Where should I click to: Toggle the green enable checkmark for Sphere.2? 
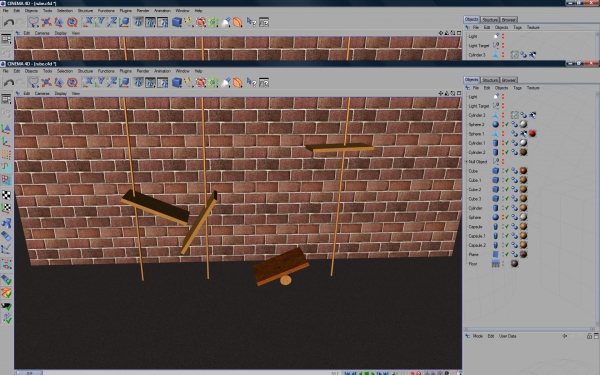[x=507, y=124]
